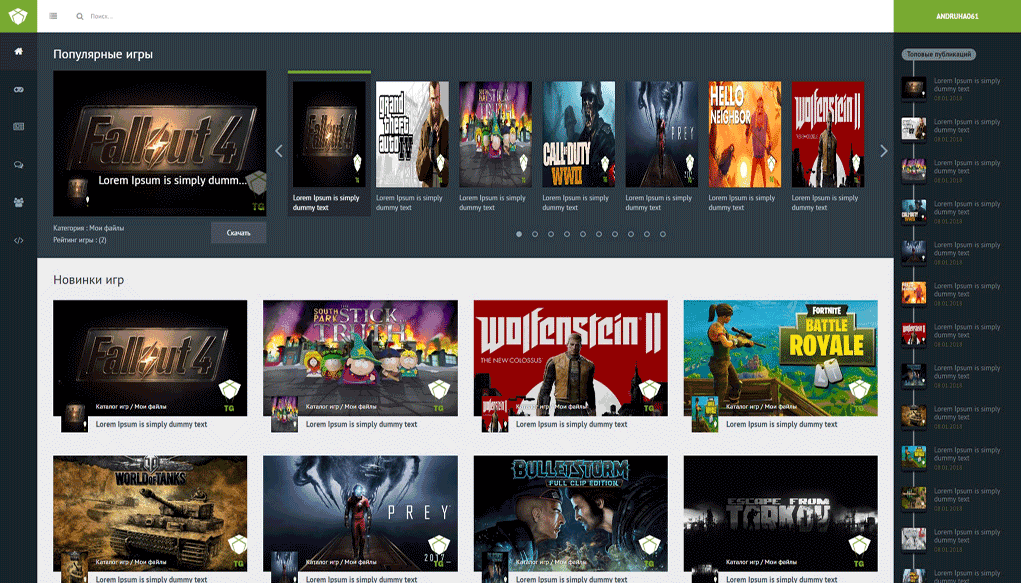Screen dimensions: 1021x583
Task: Open Wolfenstein II New Colossus card
Action: [x=570, y=358]
